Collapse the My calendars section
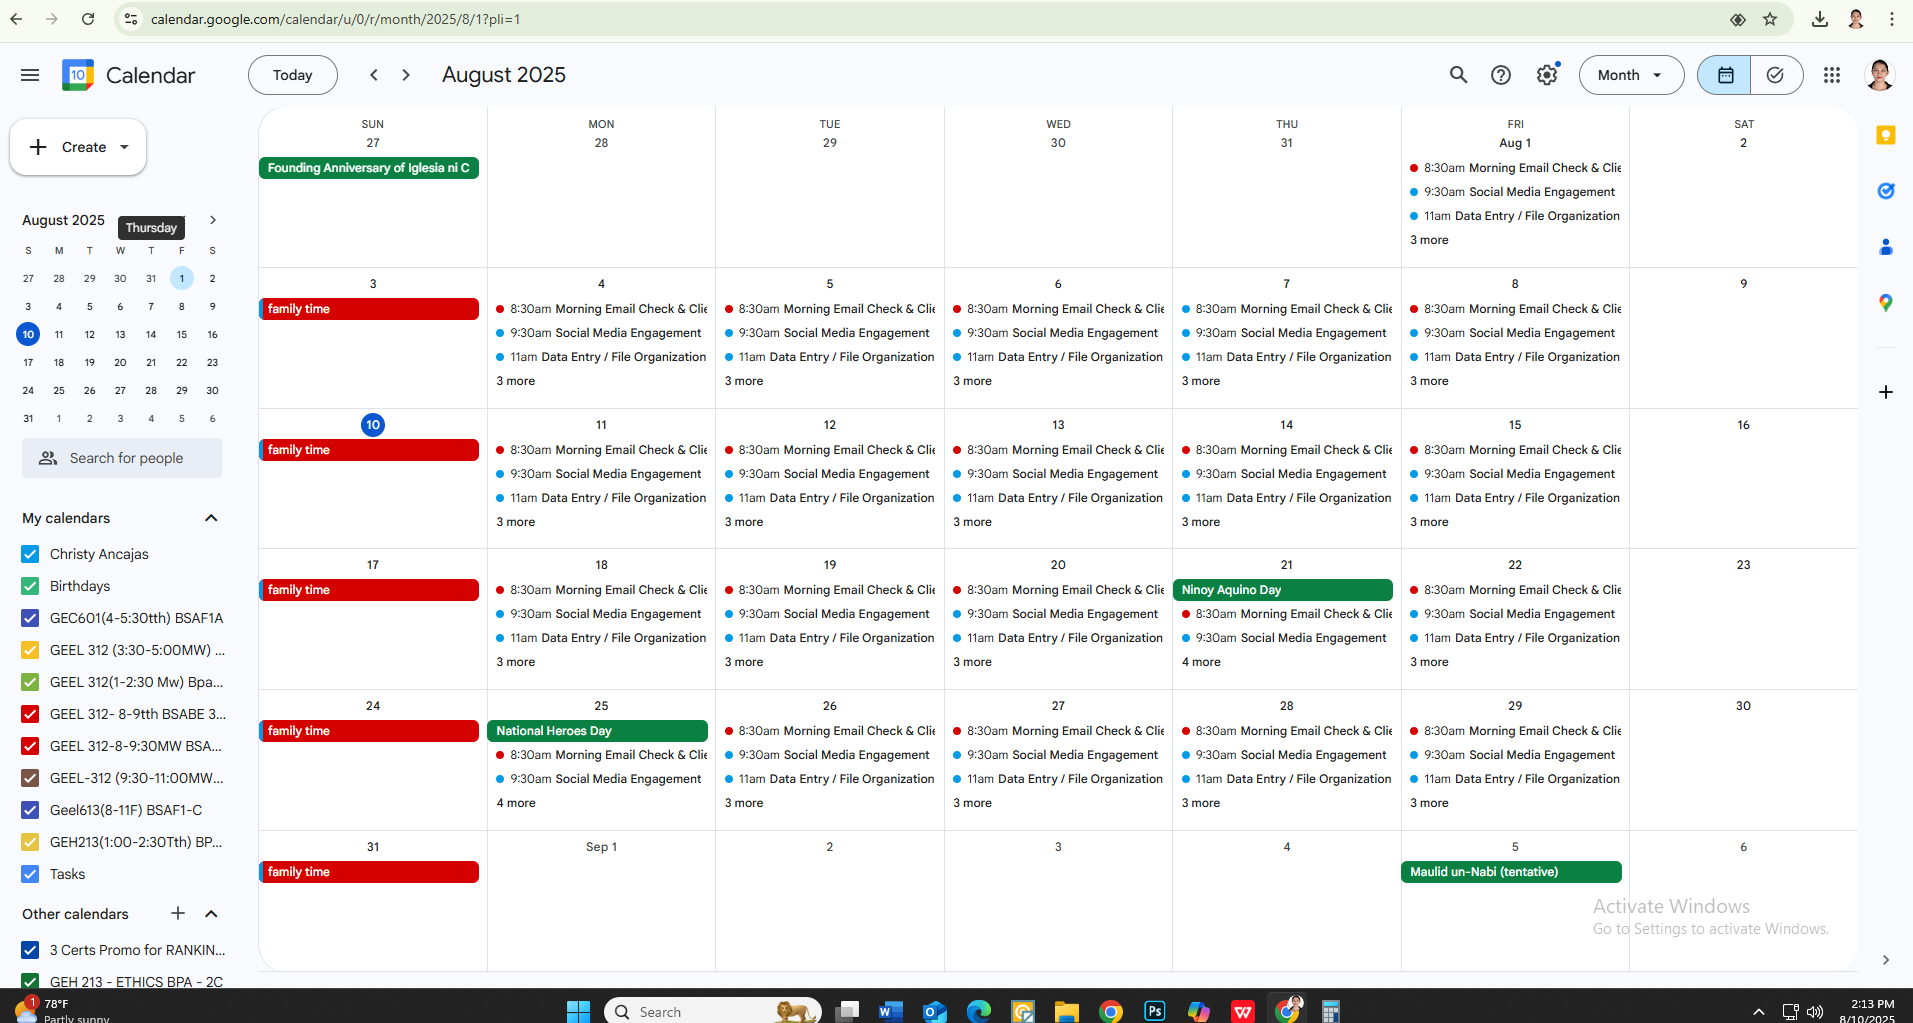Screen dimensions: 1913x1023 tap(211, 518)
